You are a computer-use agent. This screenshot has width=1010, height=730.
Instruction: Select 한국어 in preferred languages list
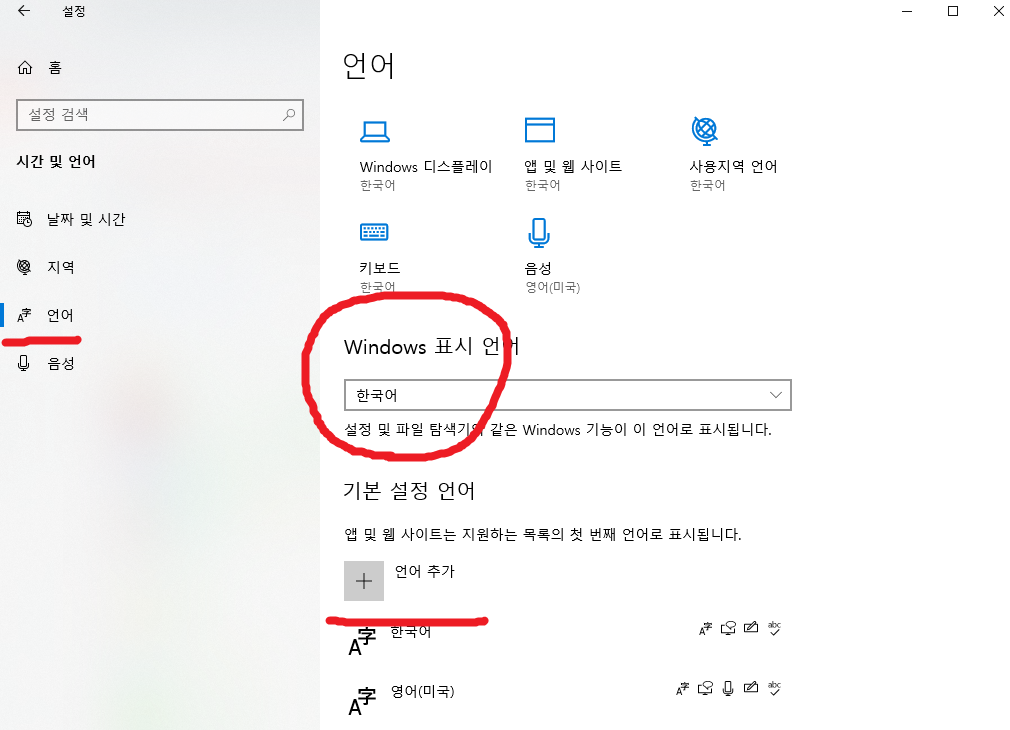coord(411,631)
